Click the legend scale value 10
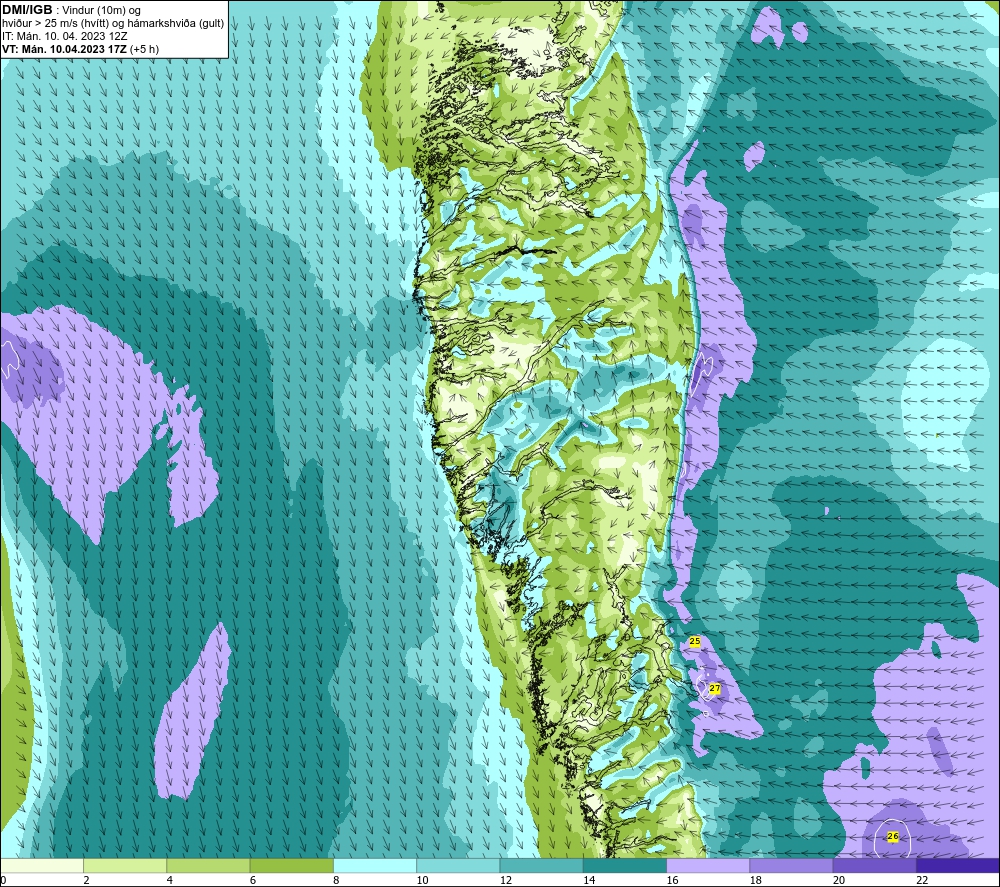This screenshot has height=887, width=1000. click(423, 880)
